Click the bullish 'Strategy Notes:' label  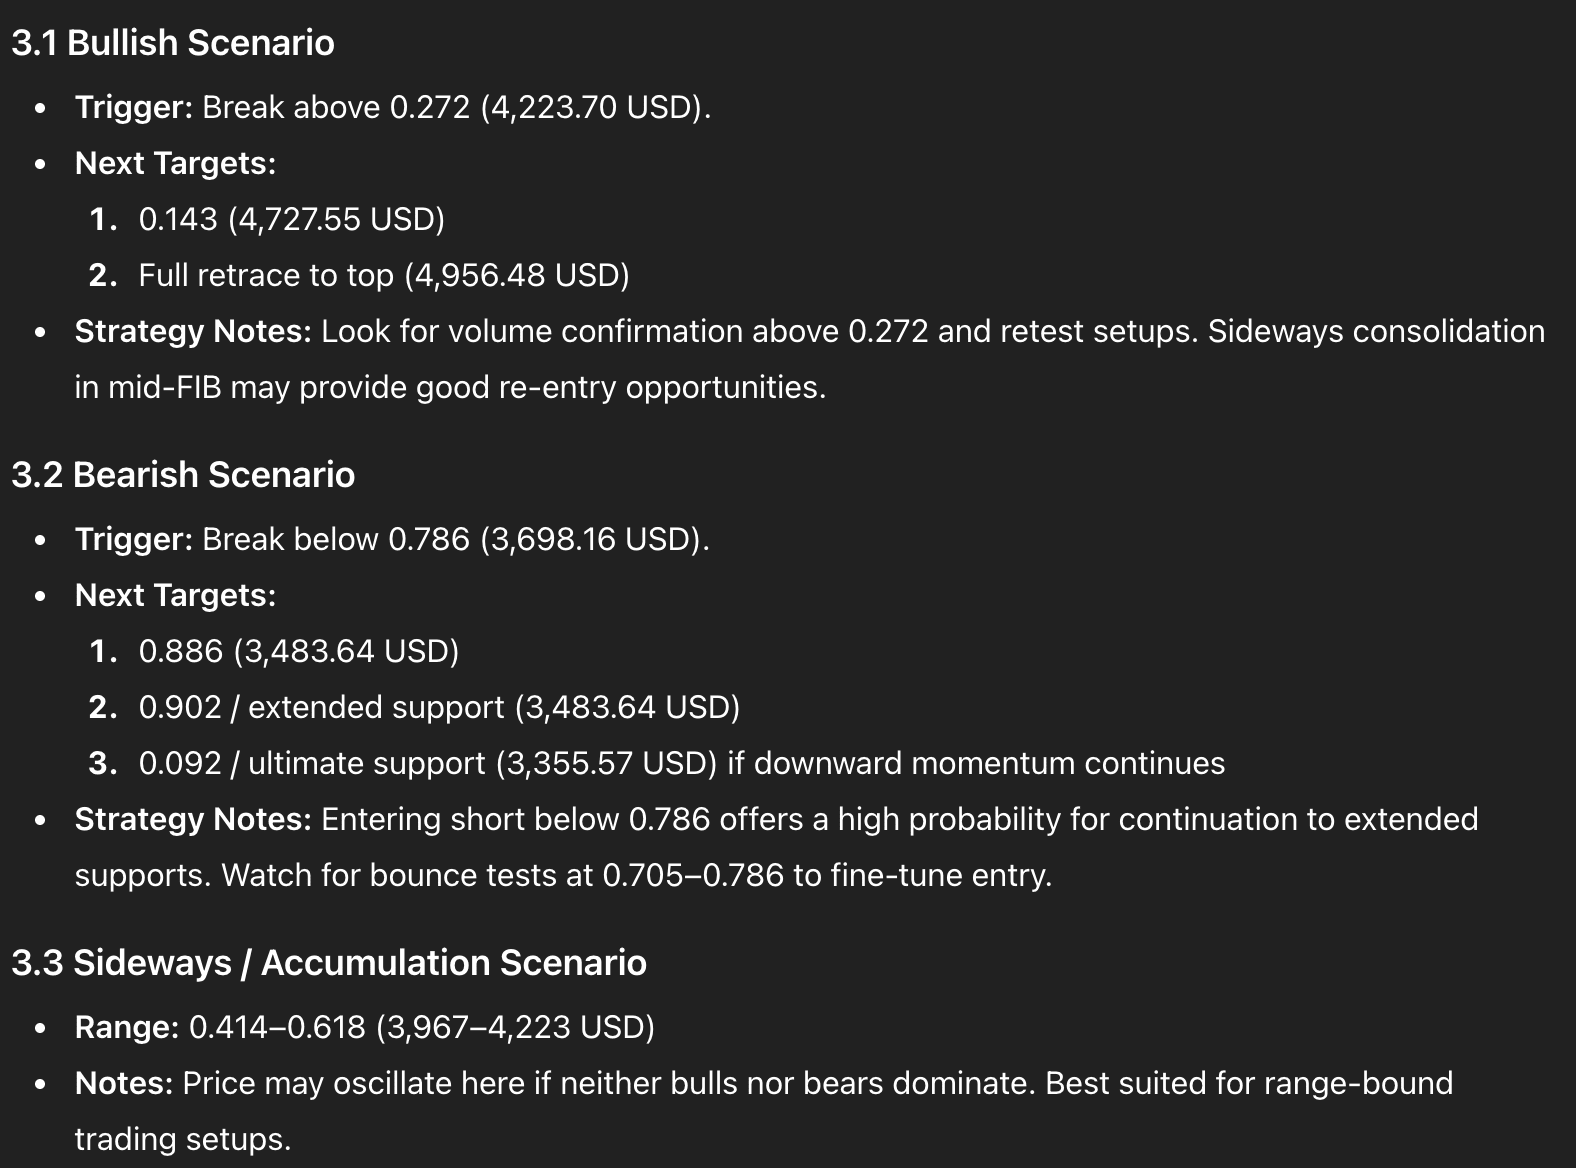point(193,331)
